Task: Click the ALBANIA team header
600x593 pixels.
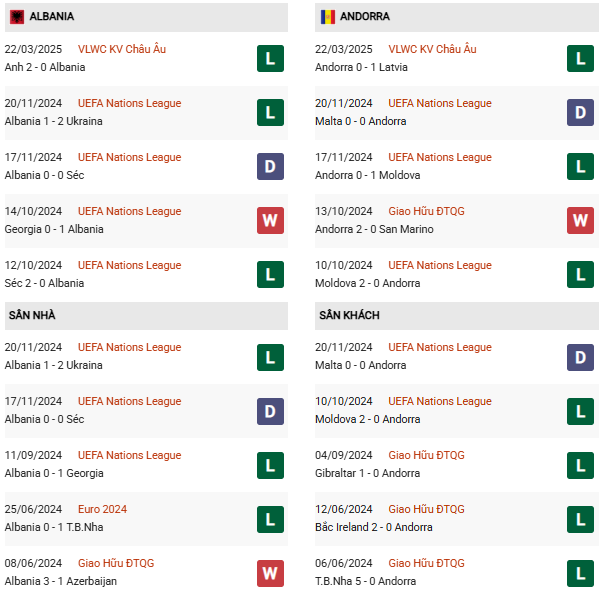Action: (146, 17)
